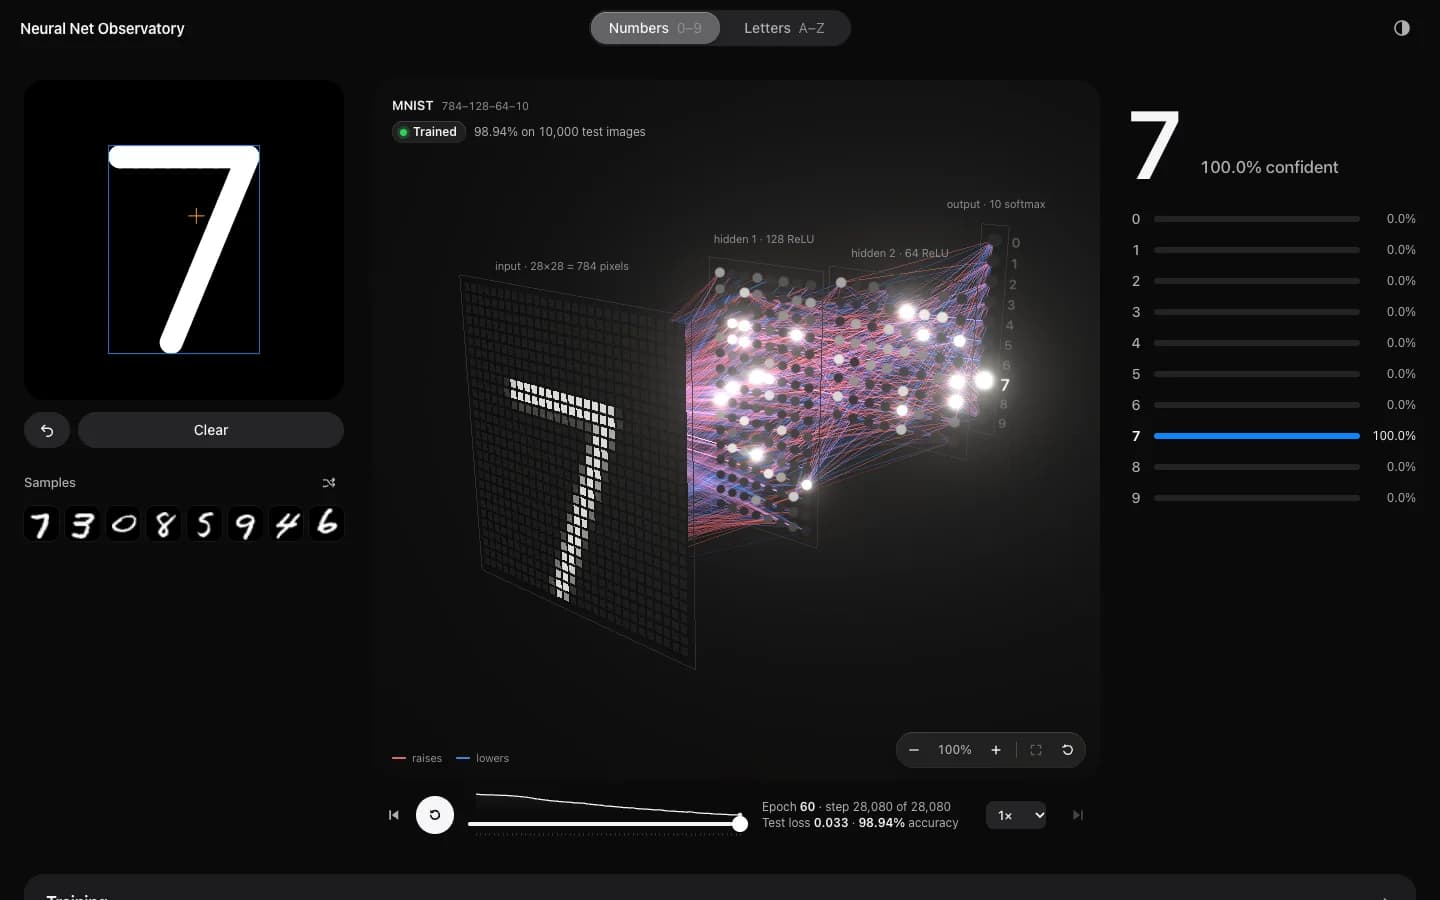Load the sample digit 5
Image resolution: width=1440 pixels, height=900 pixels.
coord(205,524)
